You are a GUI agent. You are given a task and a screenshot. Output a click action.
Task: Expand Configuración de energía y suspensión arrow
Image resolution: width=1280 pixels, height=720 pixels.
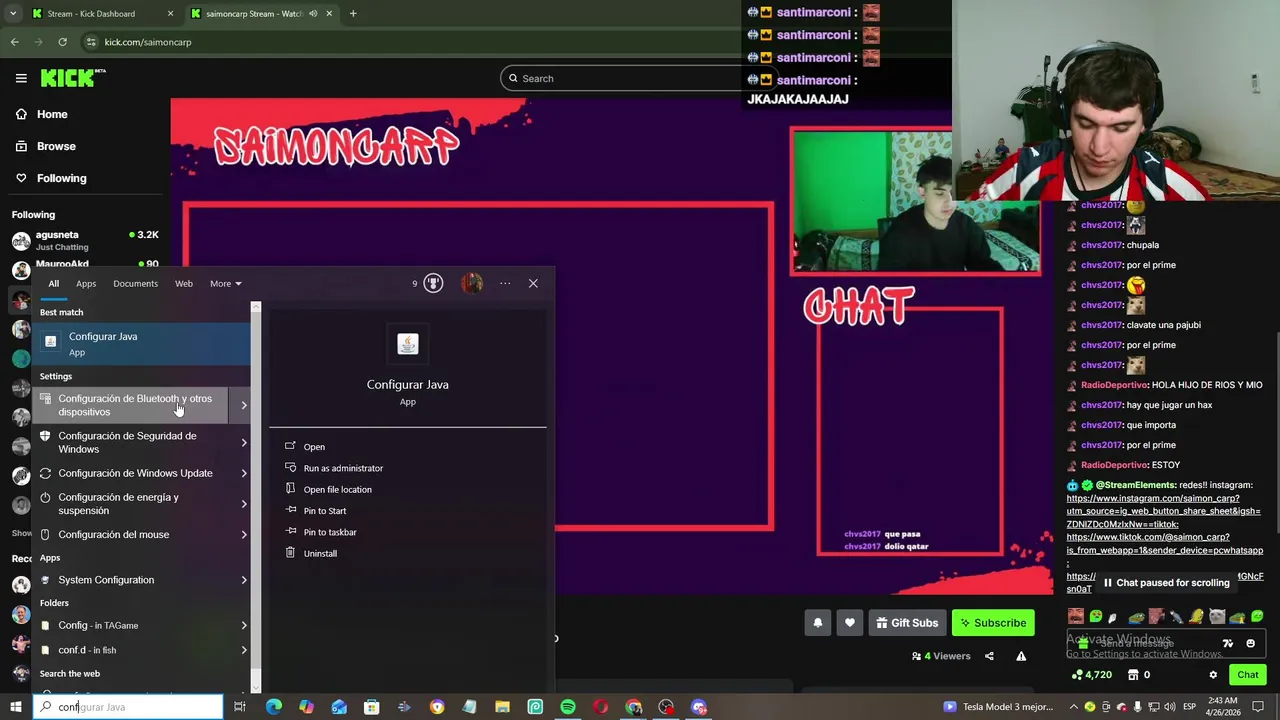pos(244,504)
